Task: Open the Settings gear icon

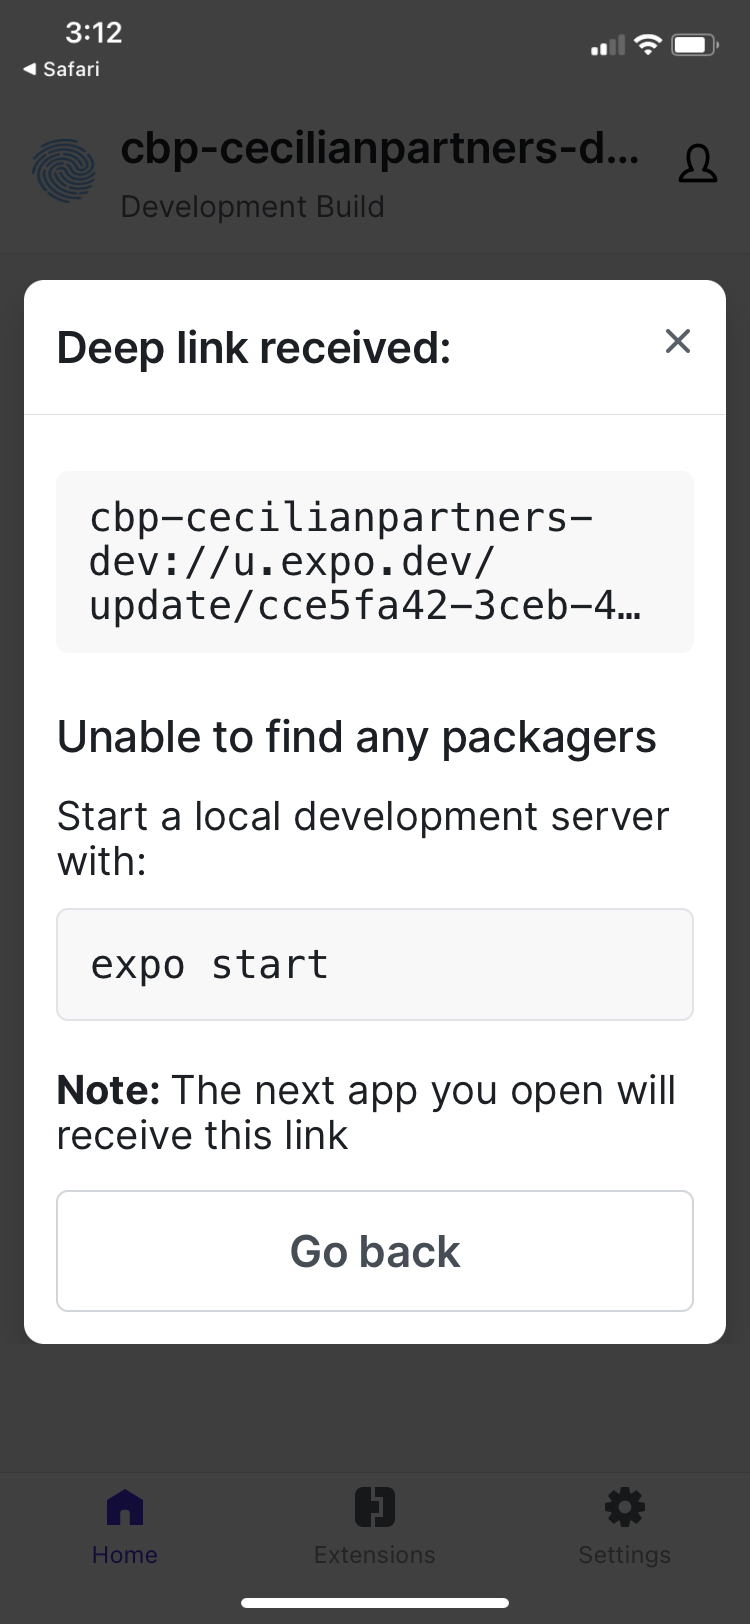Action: coord(624,1507)
